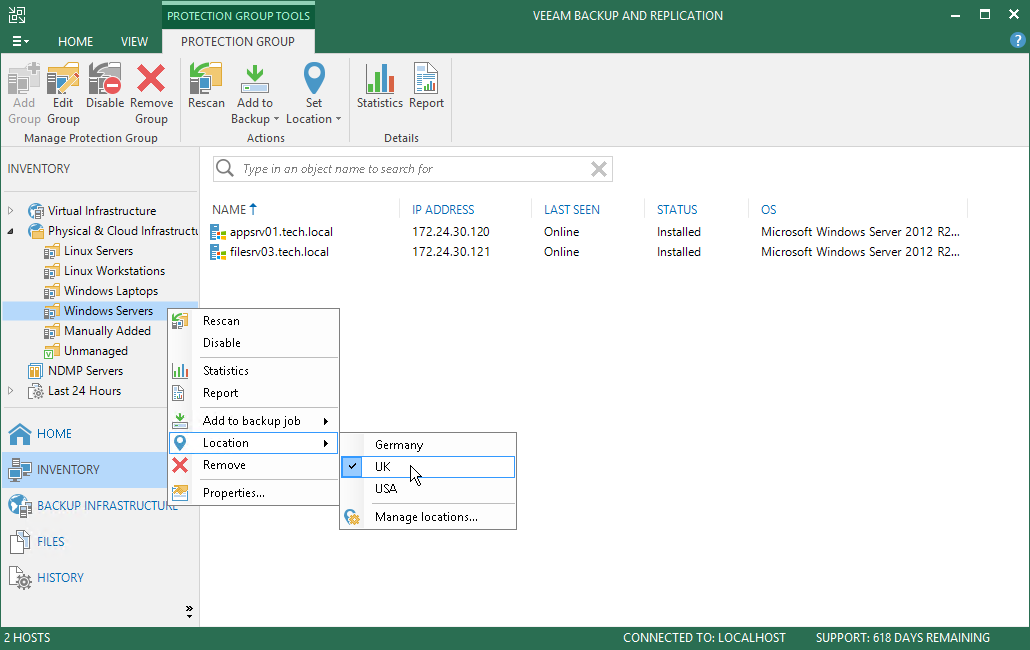This screenshot has width=1030, height=650.
Task: Expand the Location submenu arrow
Action: click(326, 443)
